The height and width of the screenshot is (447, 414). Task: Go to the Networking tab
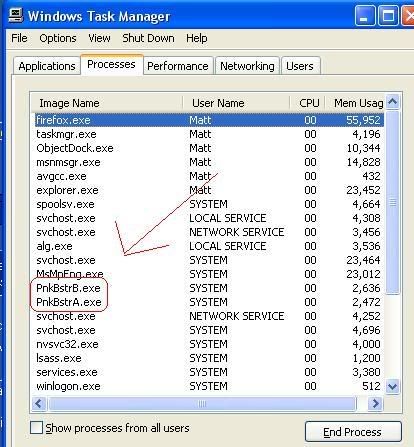click(x=247, y=66)
